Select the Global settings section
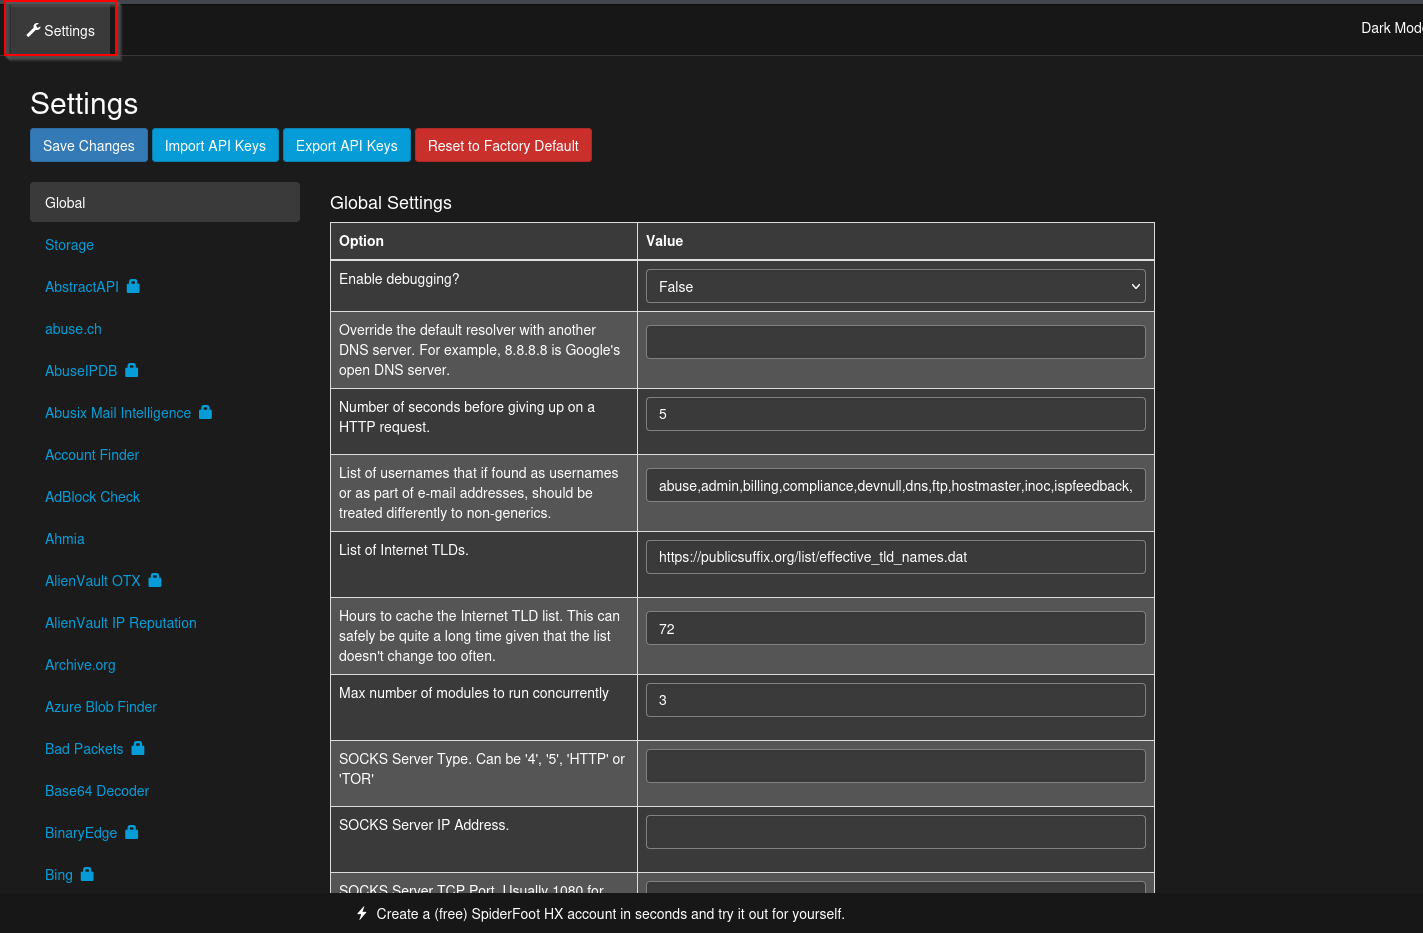Screen dimensions: 1423x933 (x=165, y=202)
